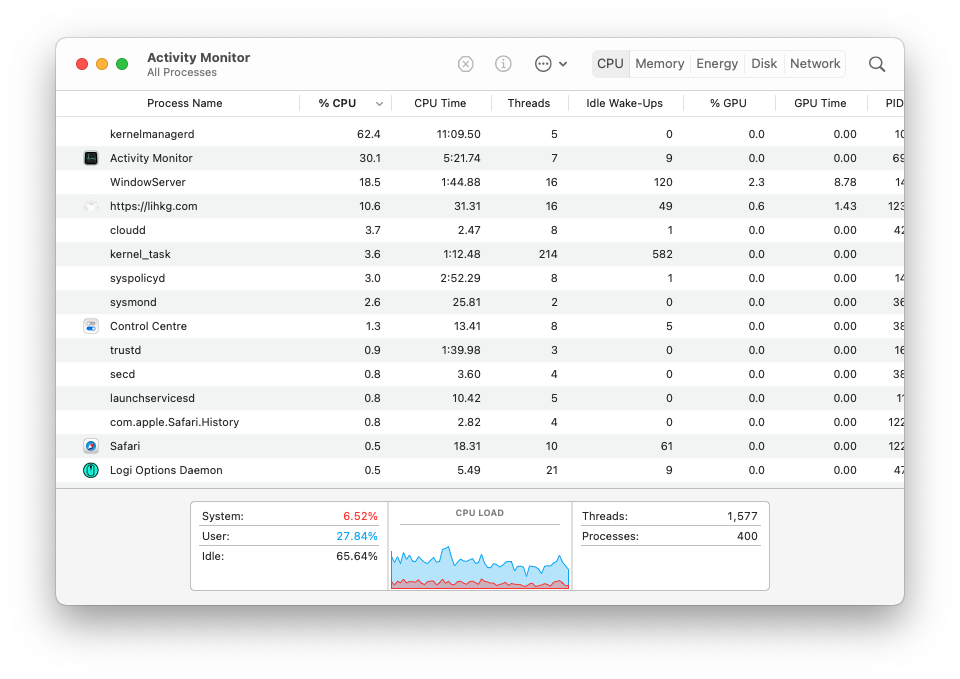Click the Threads 1,577 total
Viewport: 960px width, 679px height.
(742, 516)
